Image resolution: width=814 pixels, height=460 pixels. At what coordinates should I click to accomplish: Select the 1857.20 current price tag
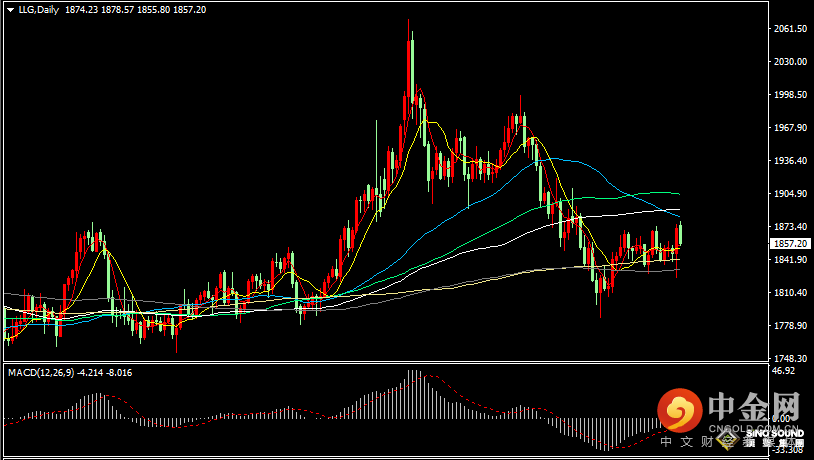pyautogui.click(x=790, y=243)
